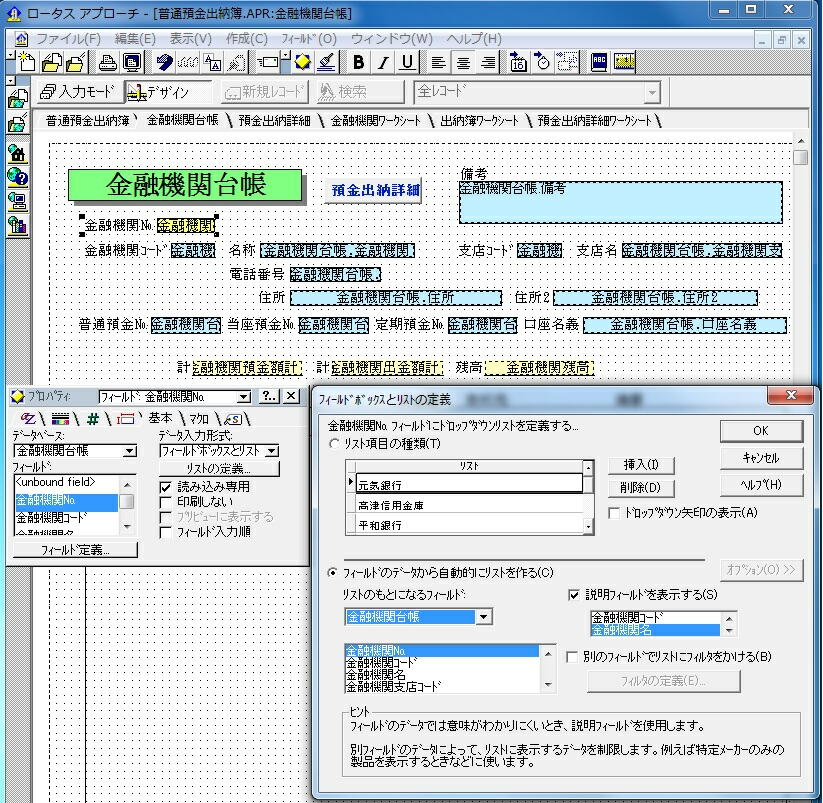Open properties via yellow diamond toolbar icon
This screenshot has height=803, width=823.
click(302, 62)
